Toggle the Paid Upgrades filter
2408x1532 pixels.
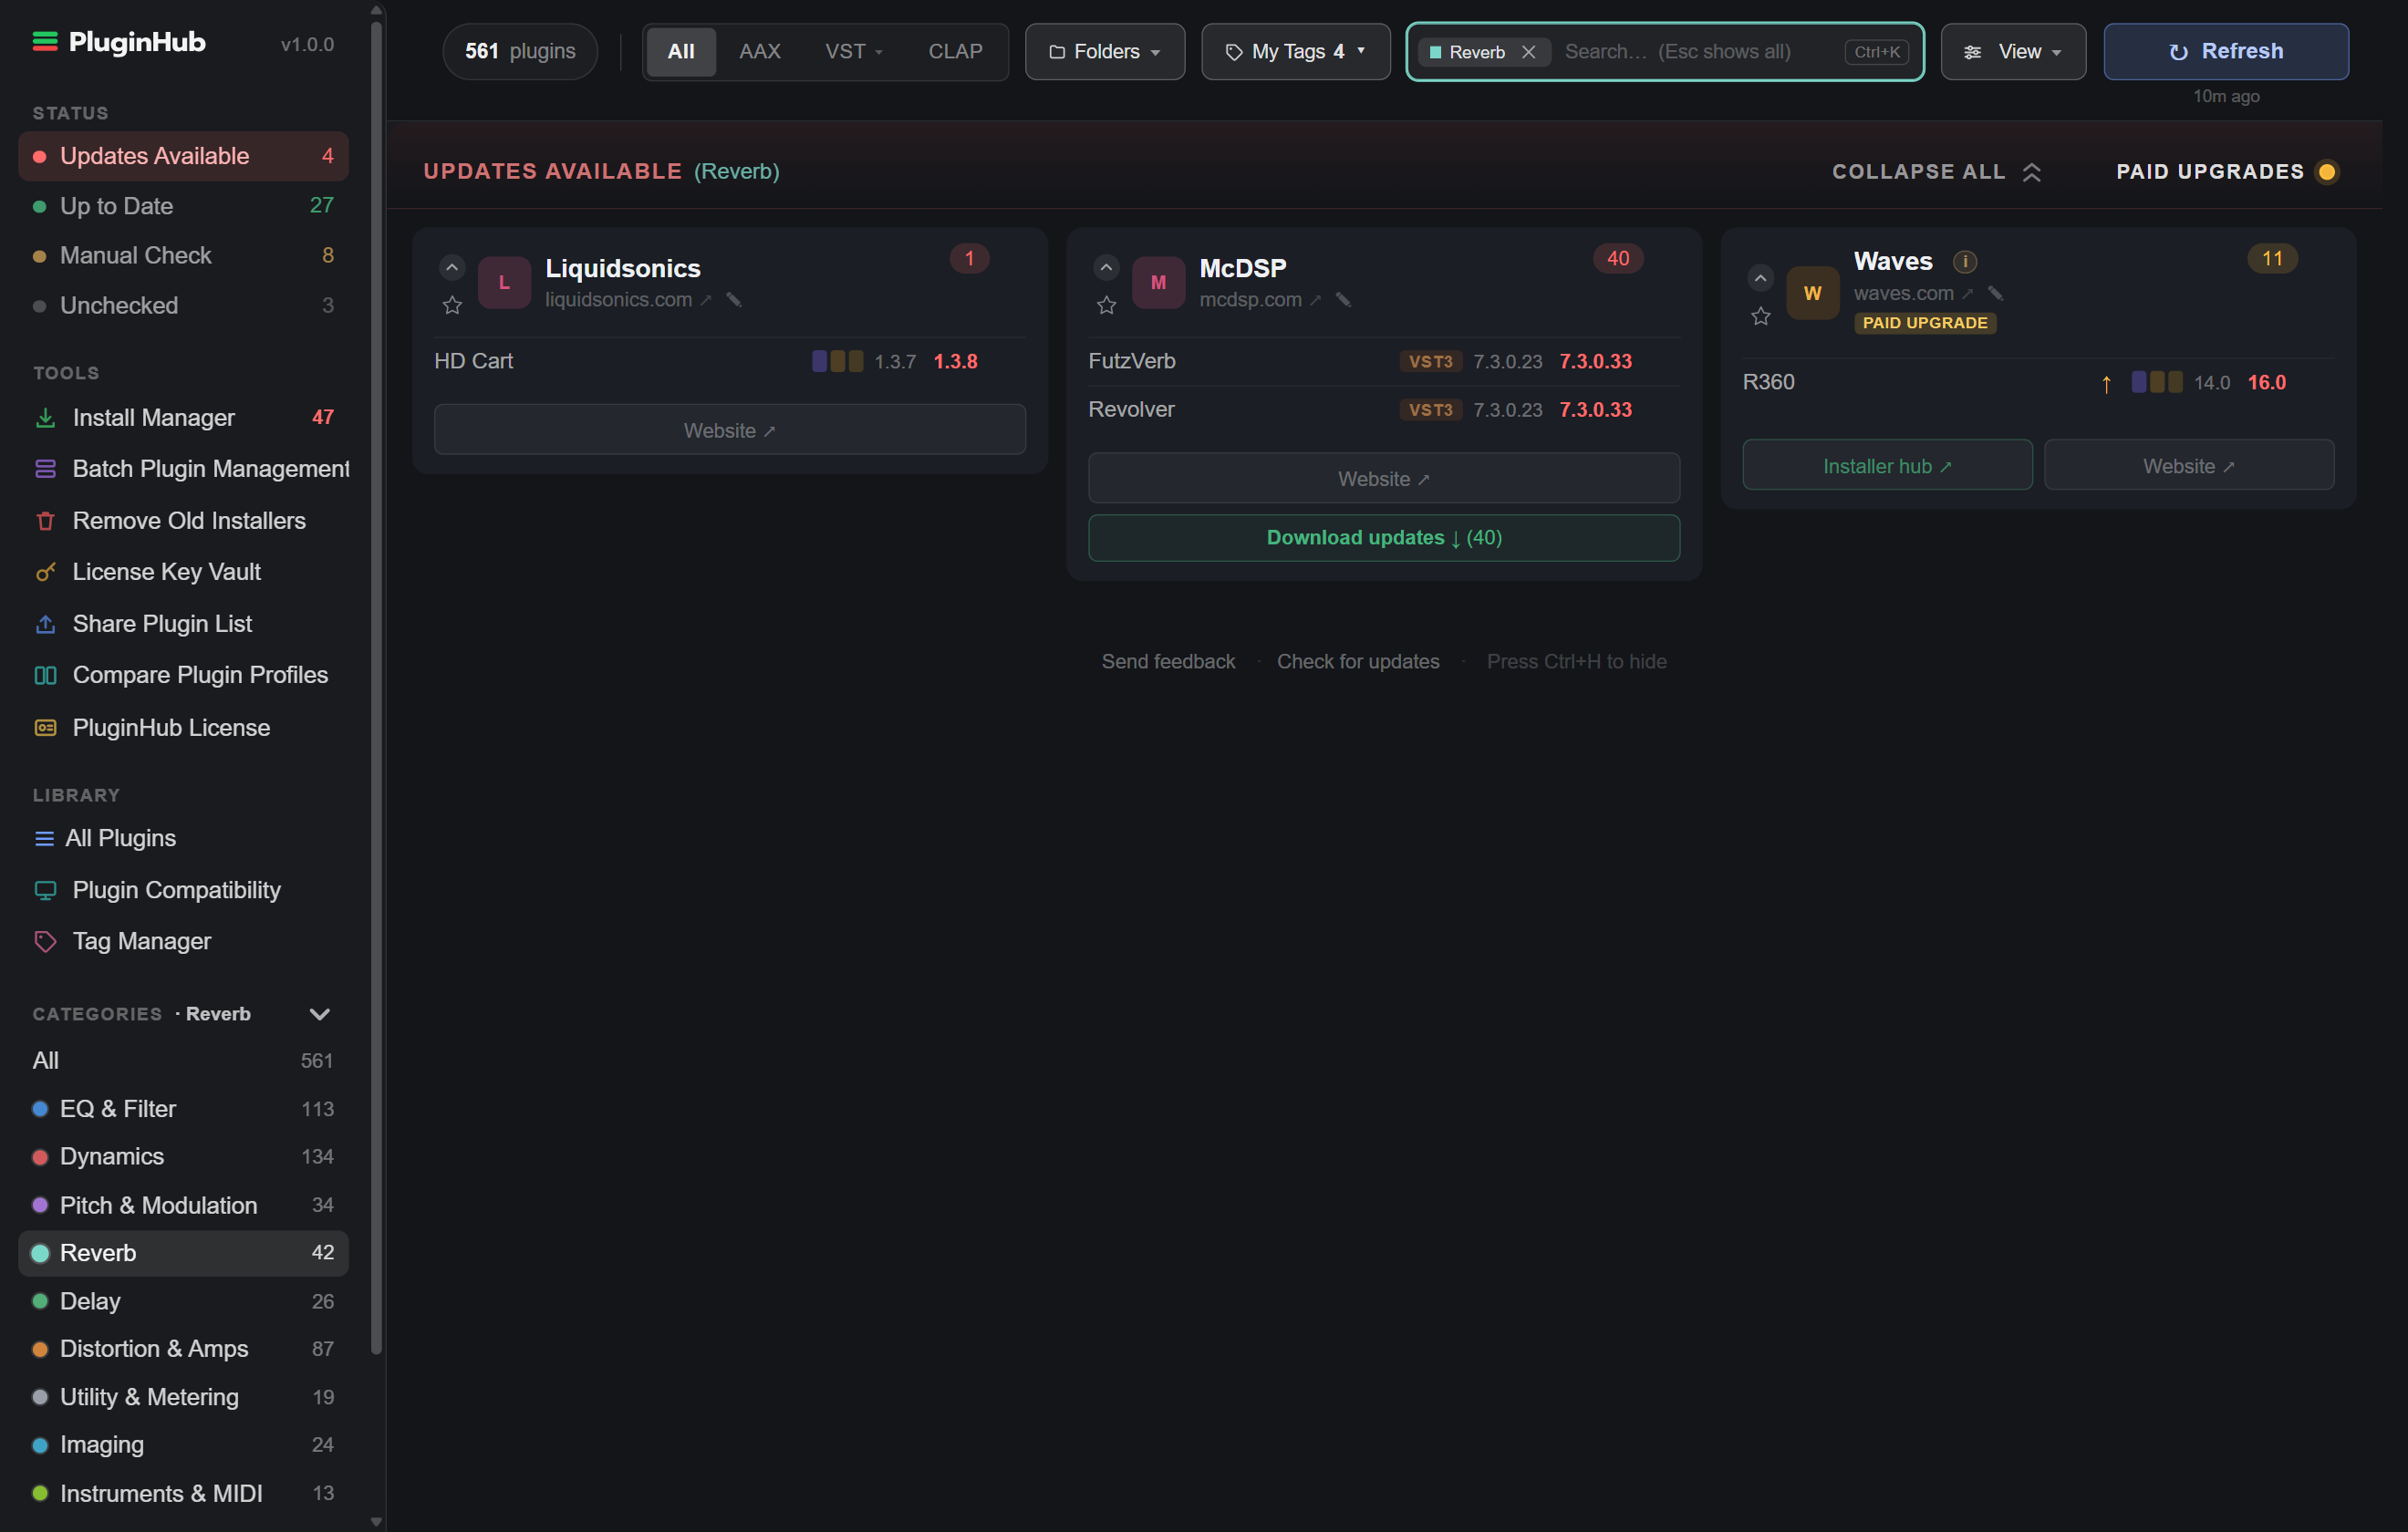coord(2227,172)
